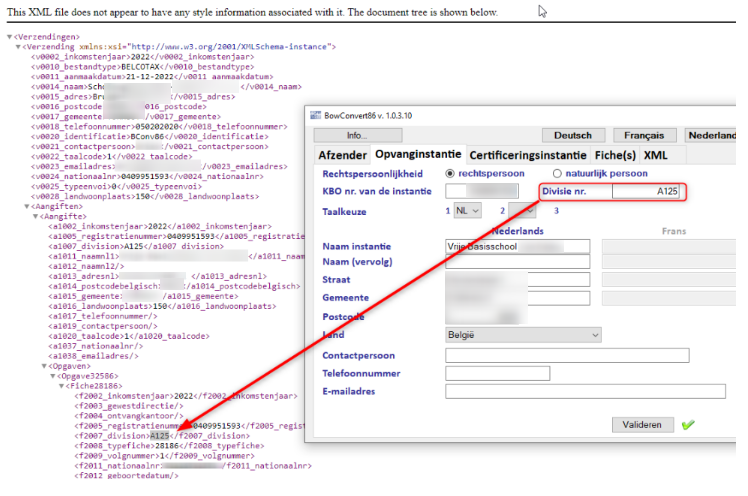Open the first Taalkeuze dropdown showing NL

468,210
